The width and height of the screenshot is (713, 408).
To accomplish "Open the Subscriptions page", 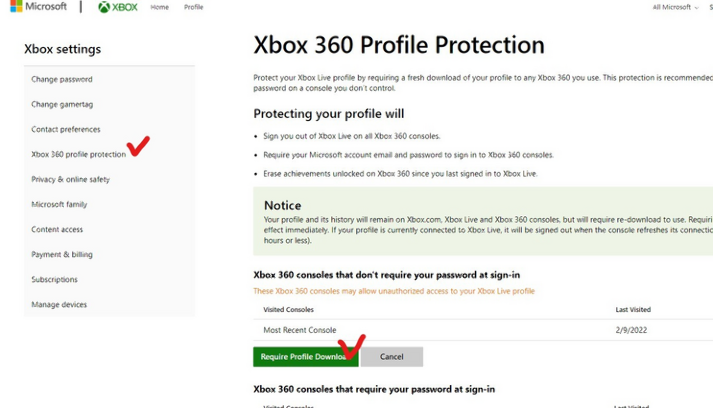I will [54, 279].
